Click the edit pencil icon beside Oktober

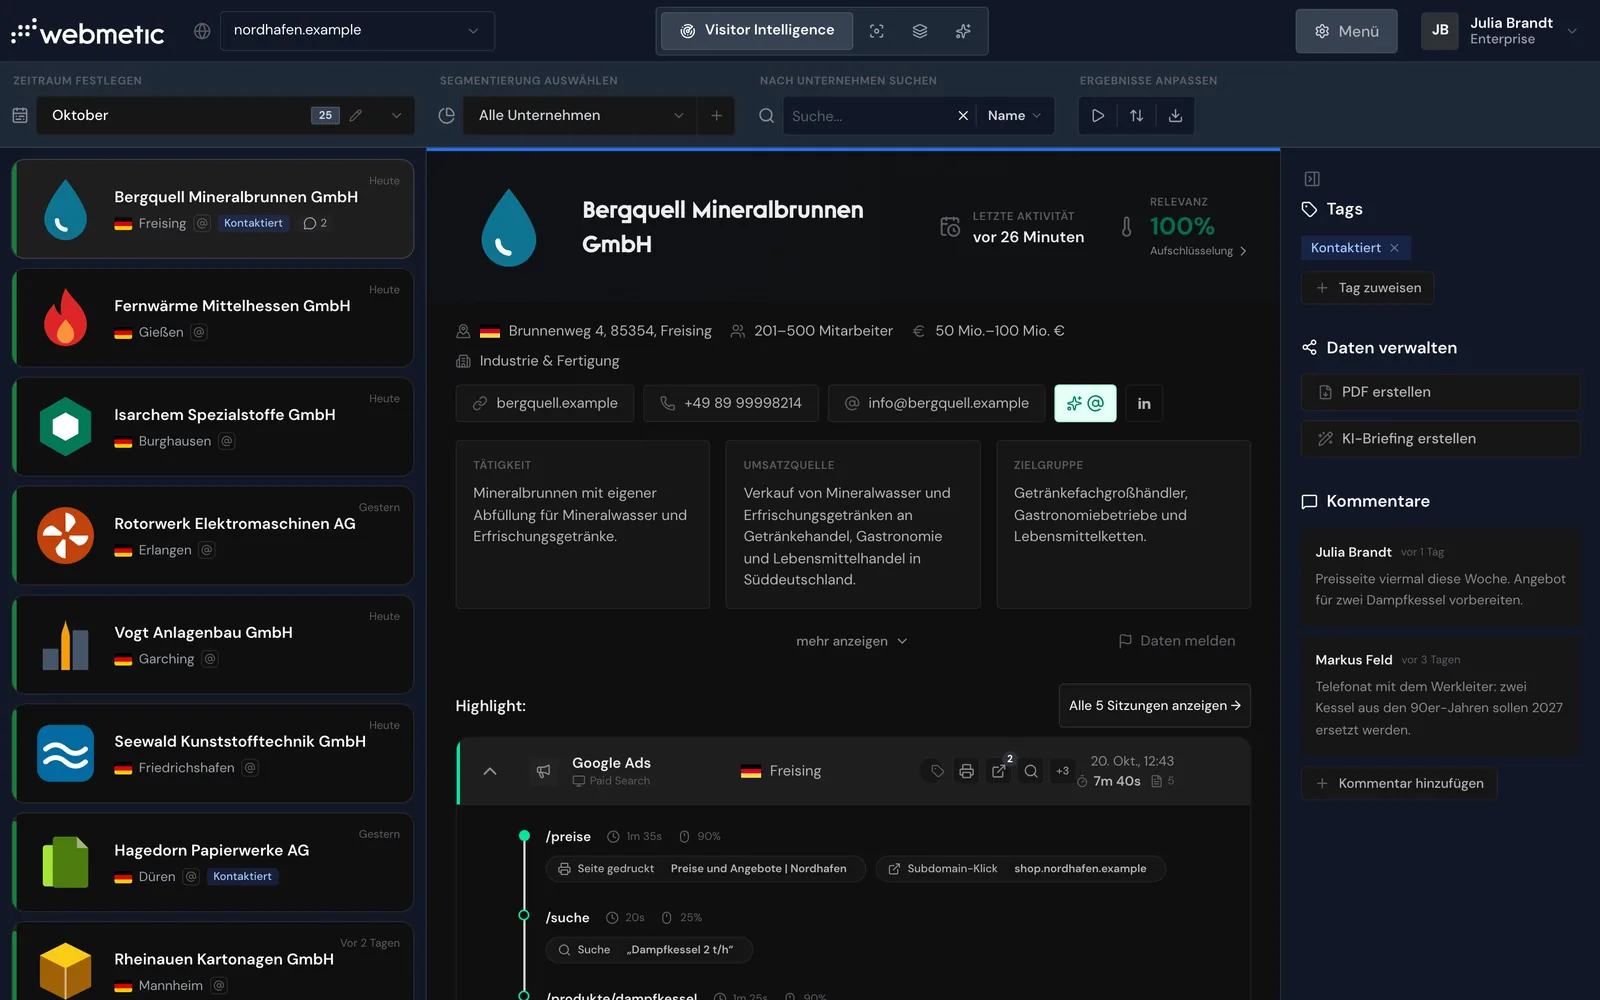point(356,116)
